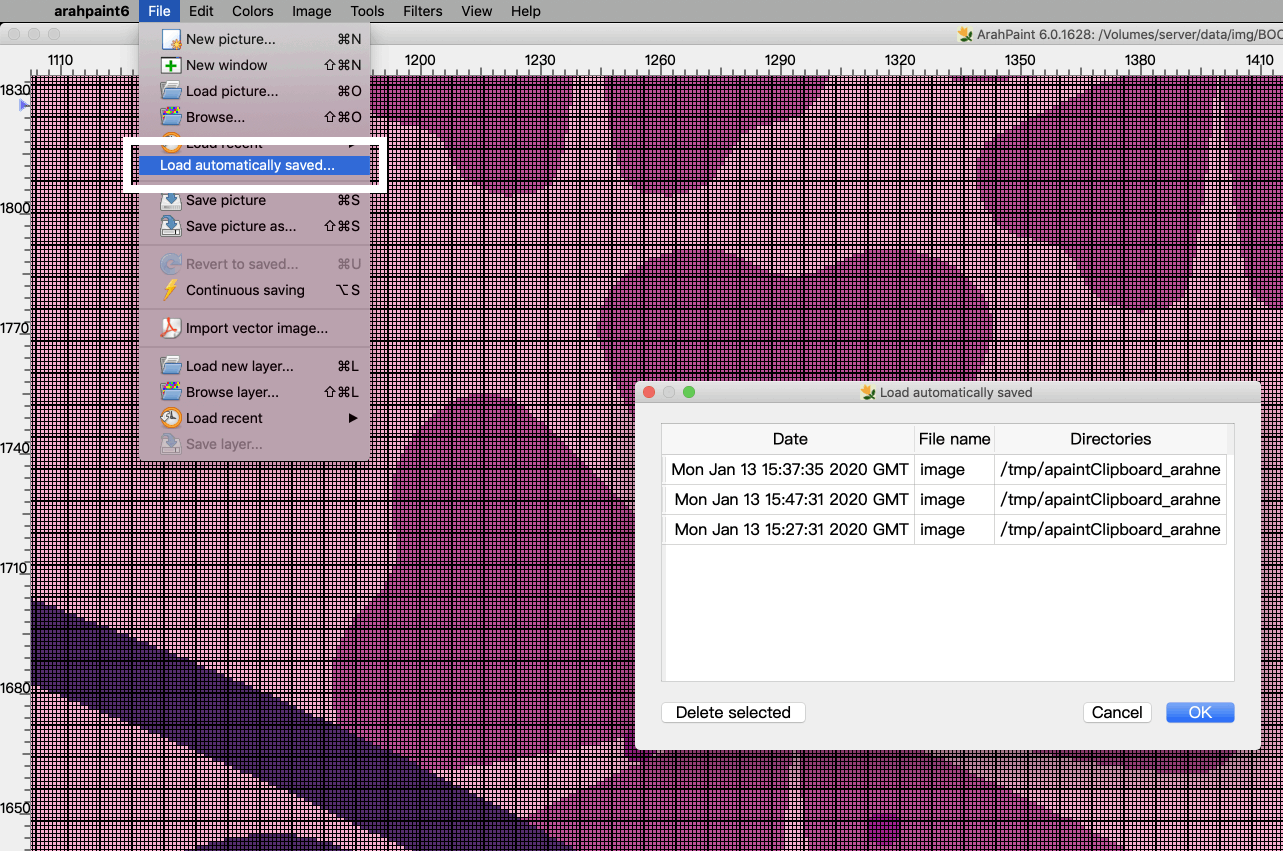Open the Tools menu
Screen dimensions: 1283x851
coord(368,11)
